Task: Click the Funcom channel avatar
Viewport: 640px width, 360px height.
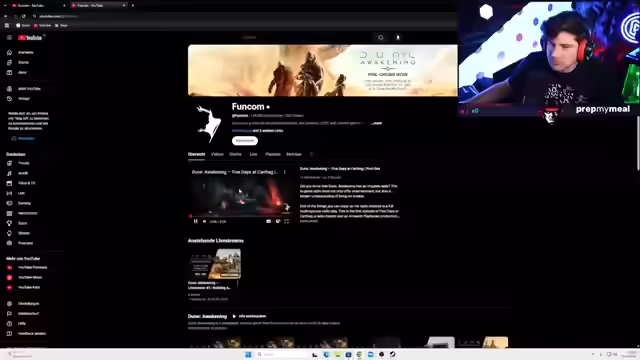Action: tap(209, 124)
